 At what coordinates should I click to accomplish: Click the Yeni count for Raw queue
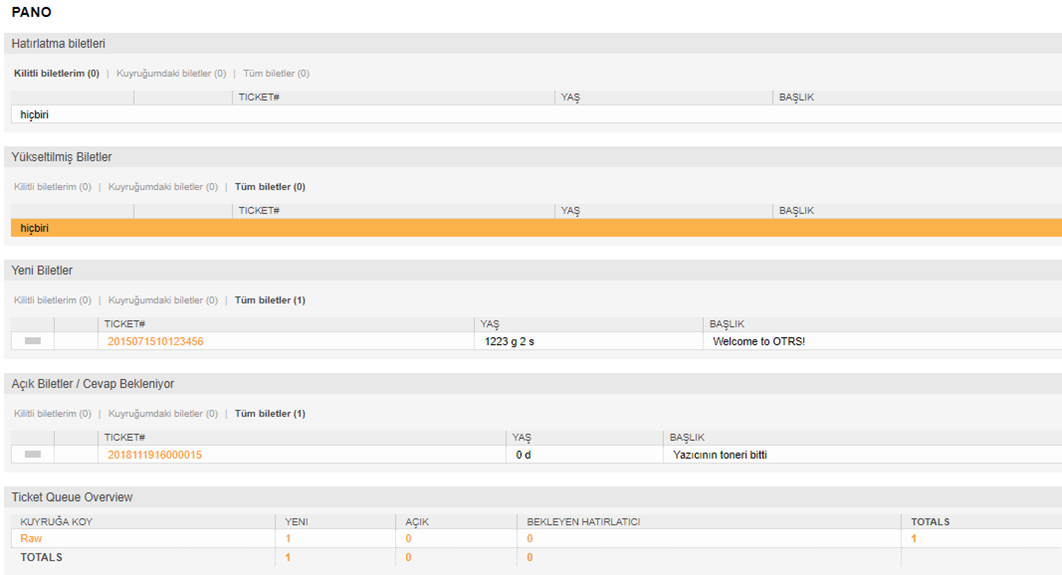click(288, 539)
